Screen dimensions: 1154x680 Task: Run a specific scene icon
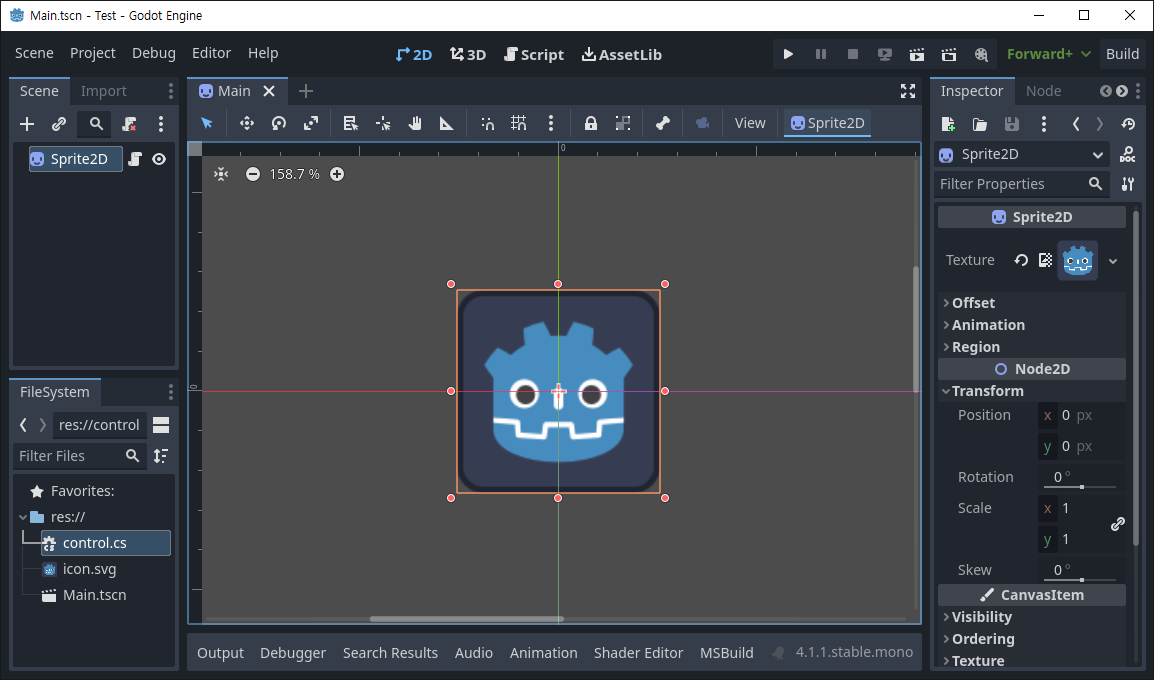click(x=949, y=54)
